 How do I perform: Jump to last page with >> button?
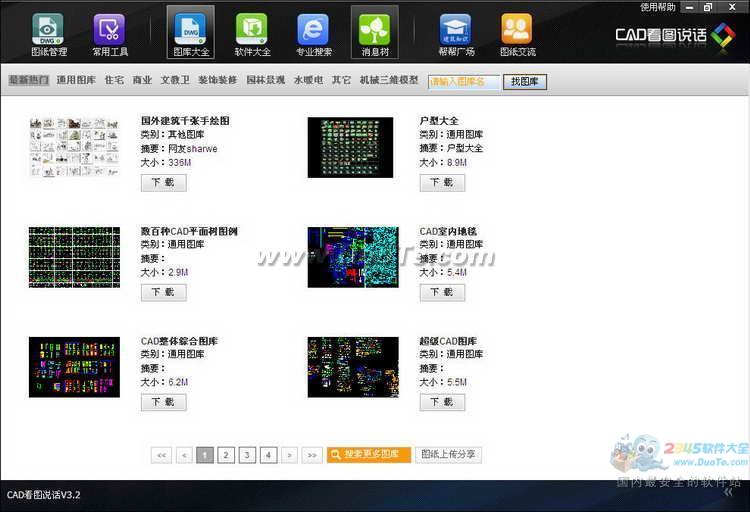(x=312, y=455)
